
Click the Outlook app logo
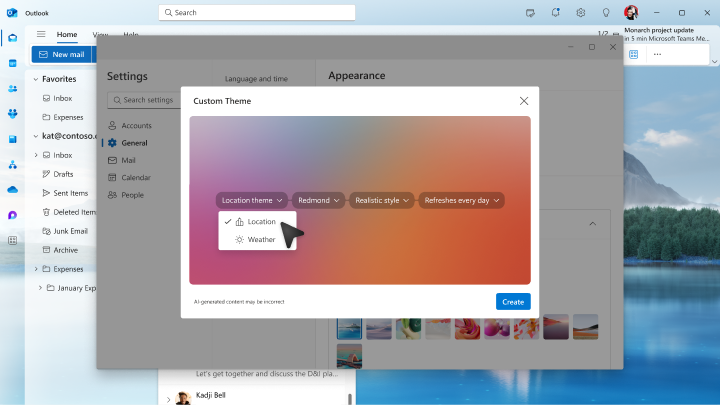(x=12, y=13)
